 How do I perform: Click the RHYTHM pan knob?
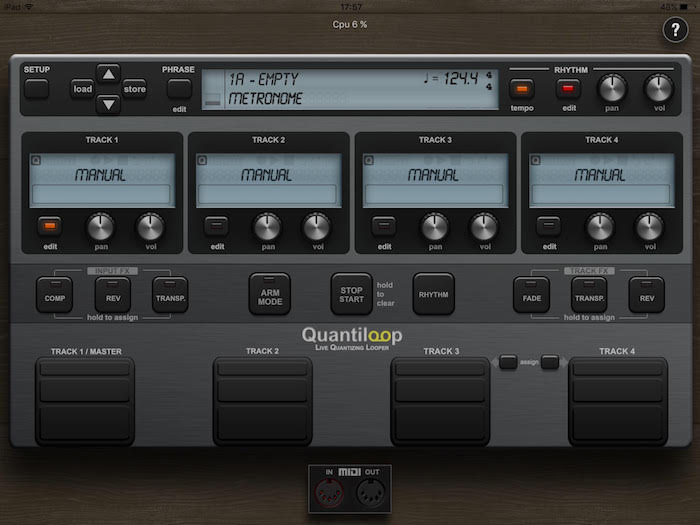coord(612,88)
